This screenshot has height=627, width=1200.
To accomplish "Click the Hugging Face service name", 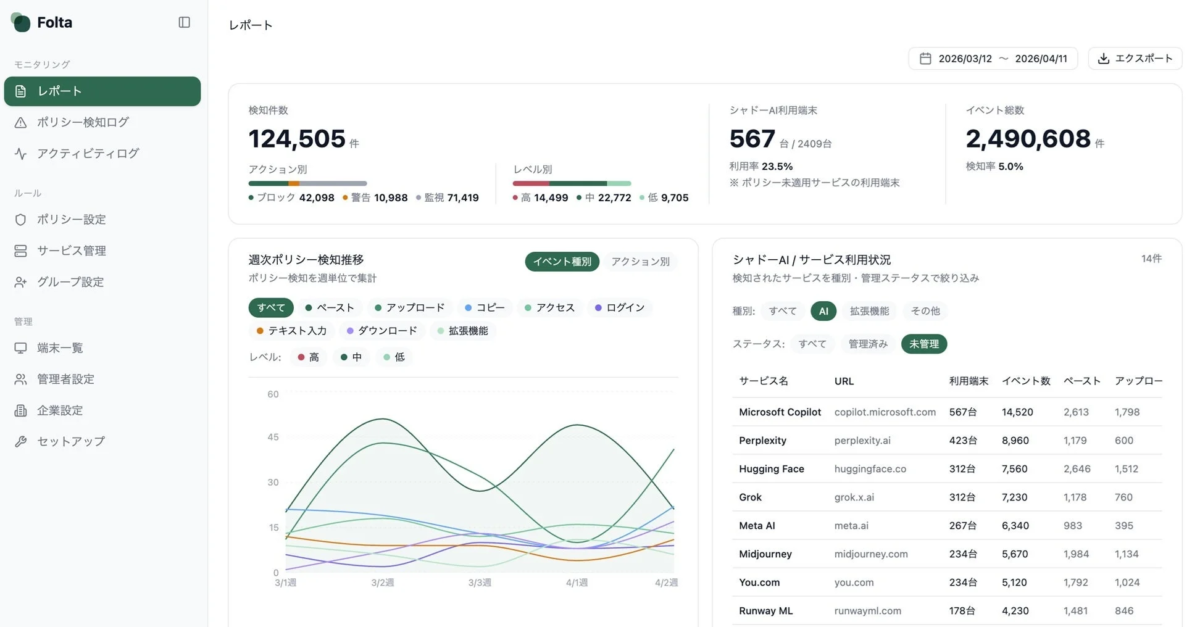I will [772, 469].
